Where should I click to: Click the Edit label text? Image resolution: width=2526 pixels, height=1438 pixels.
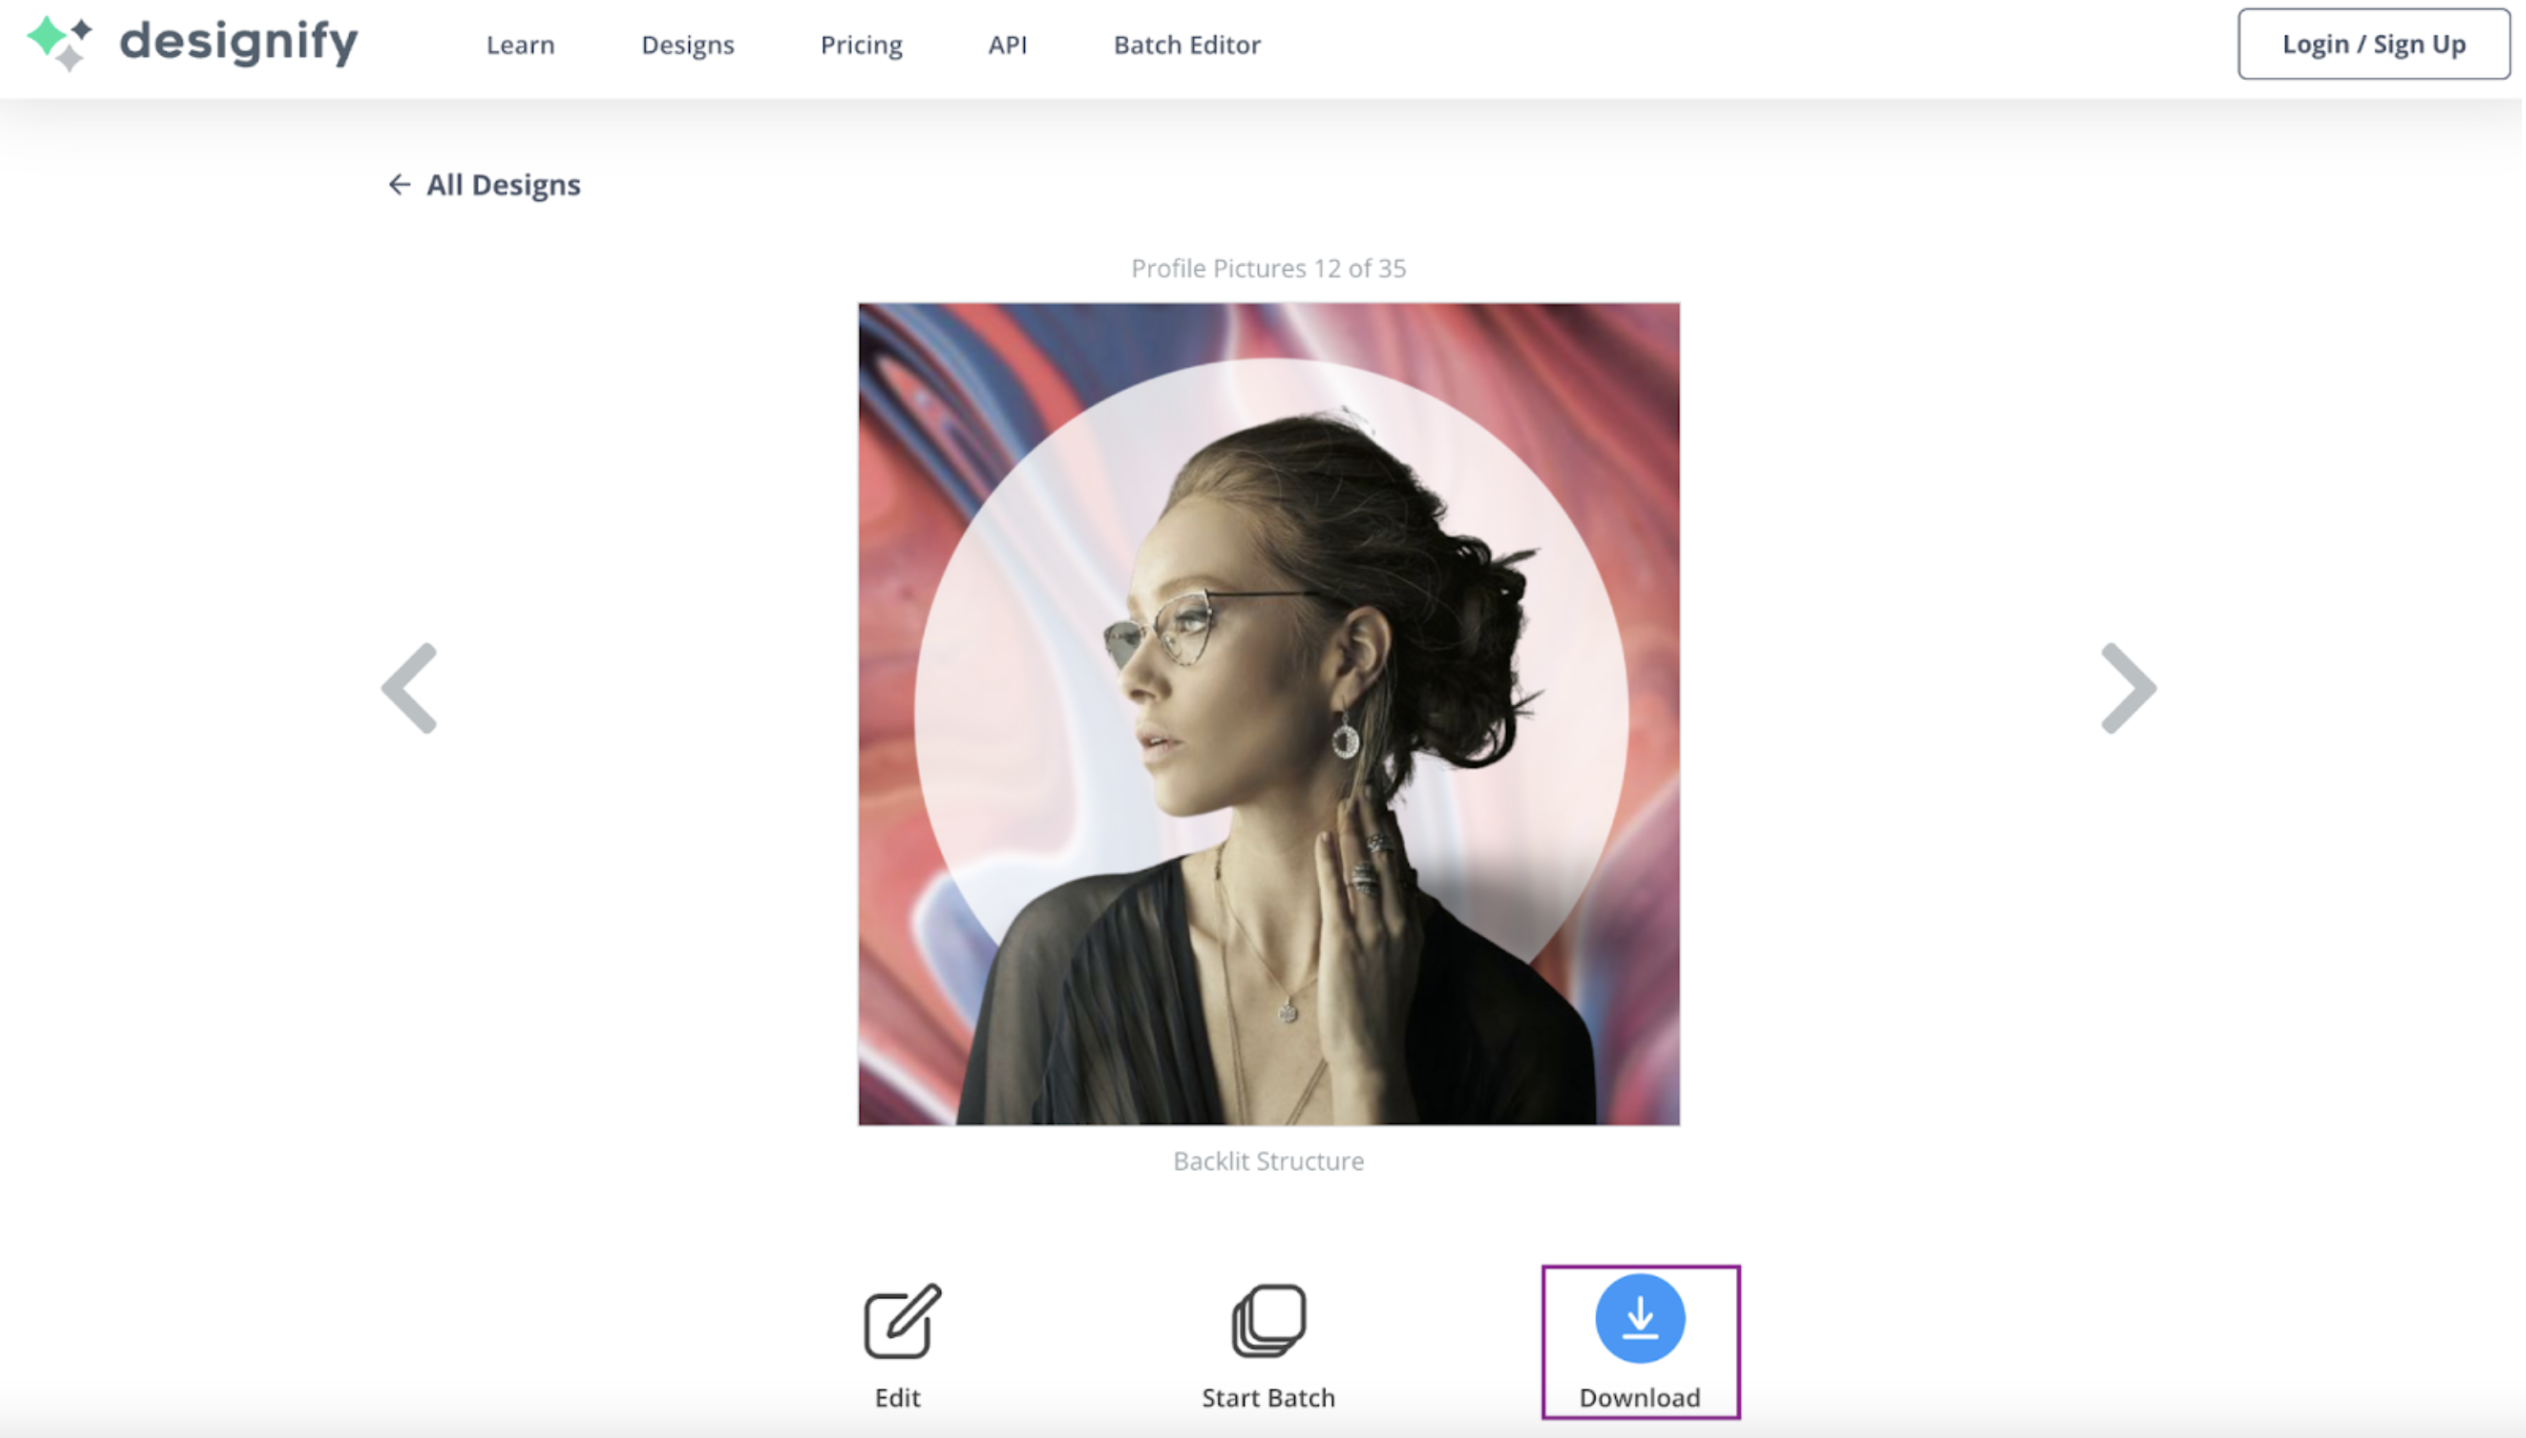point(898,1398)
